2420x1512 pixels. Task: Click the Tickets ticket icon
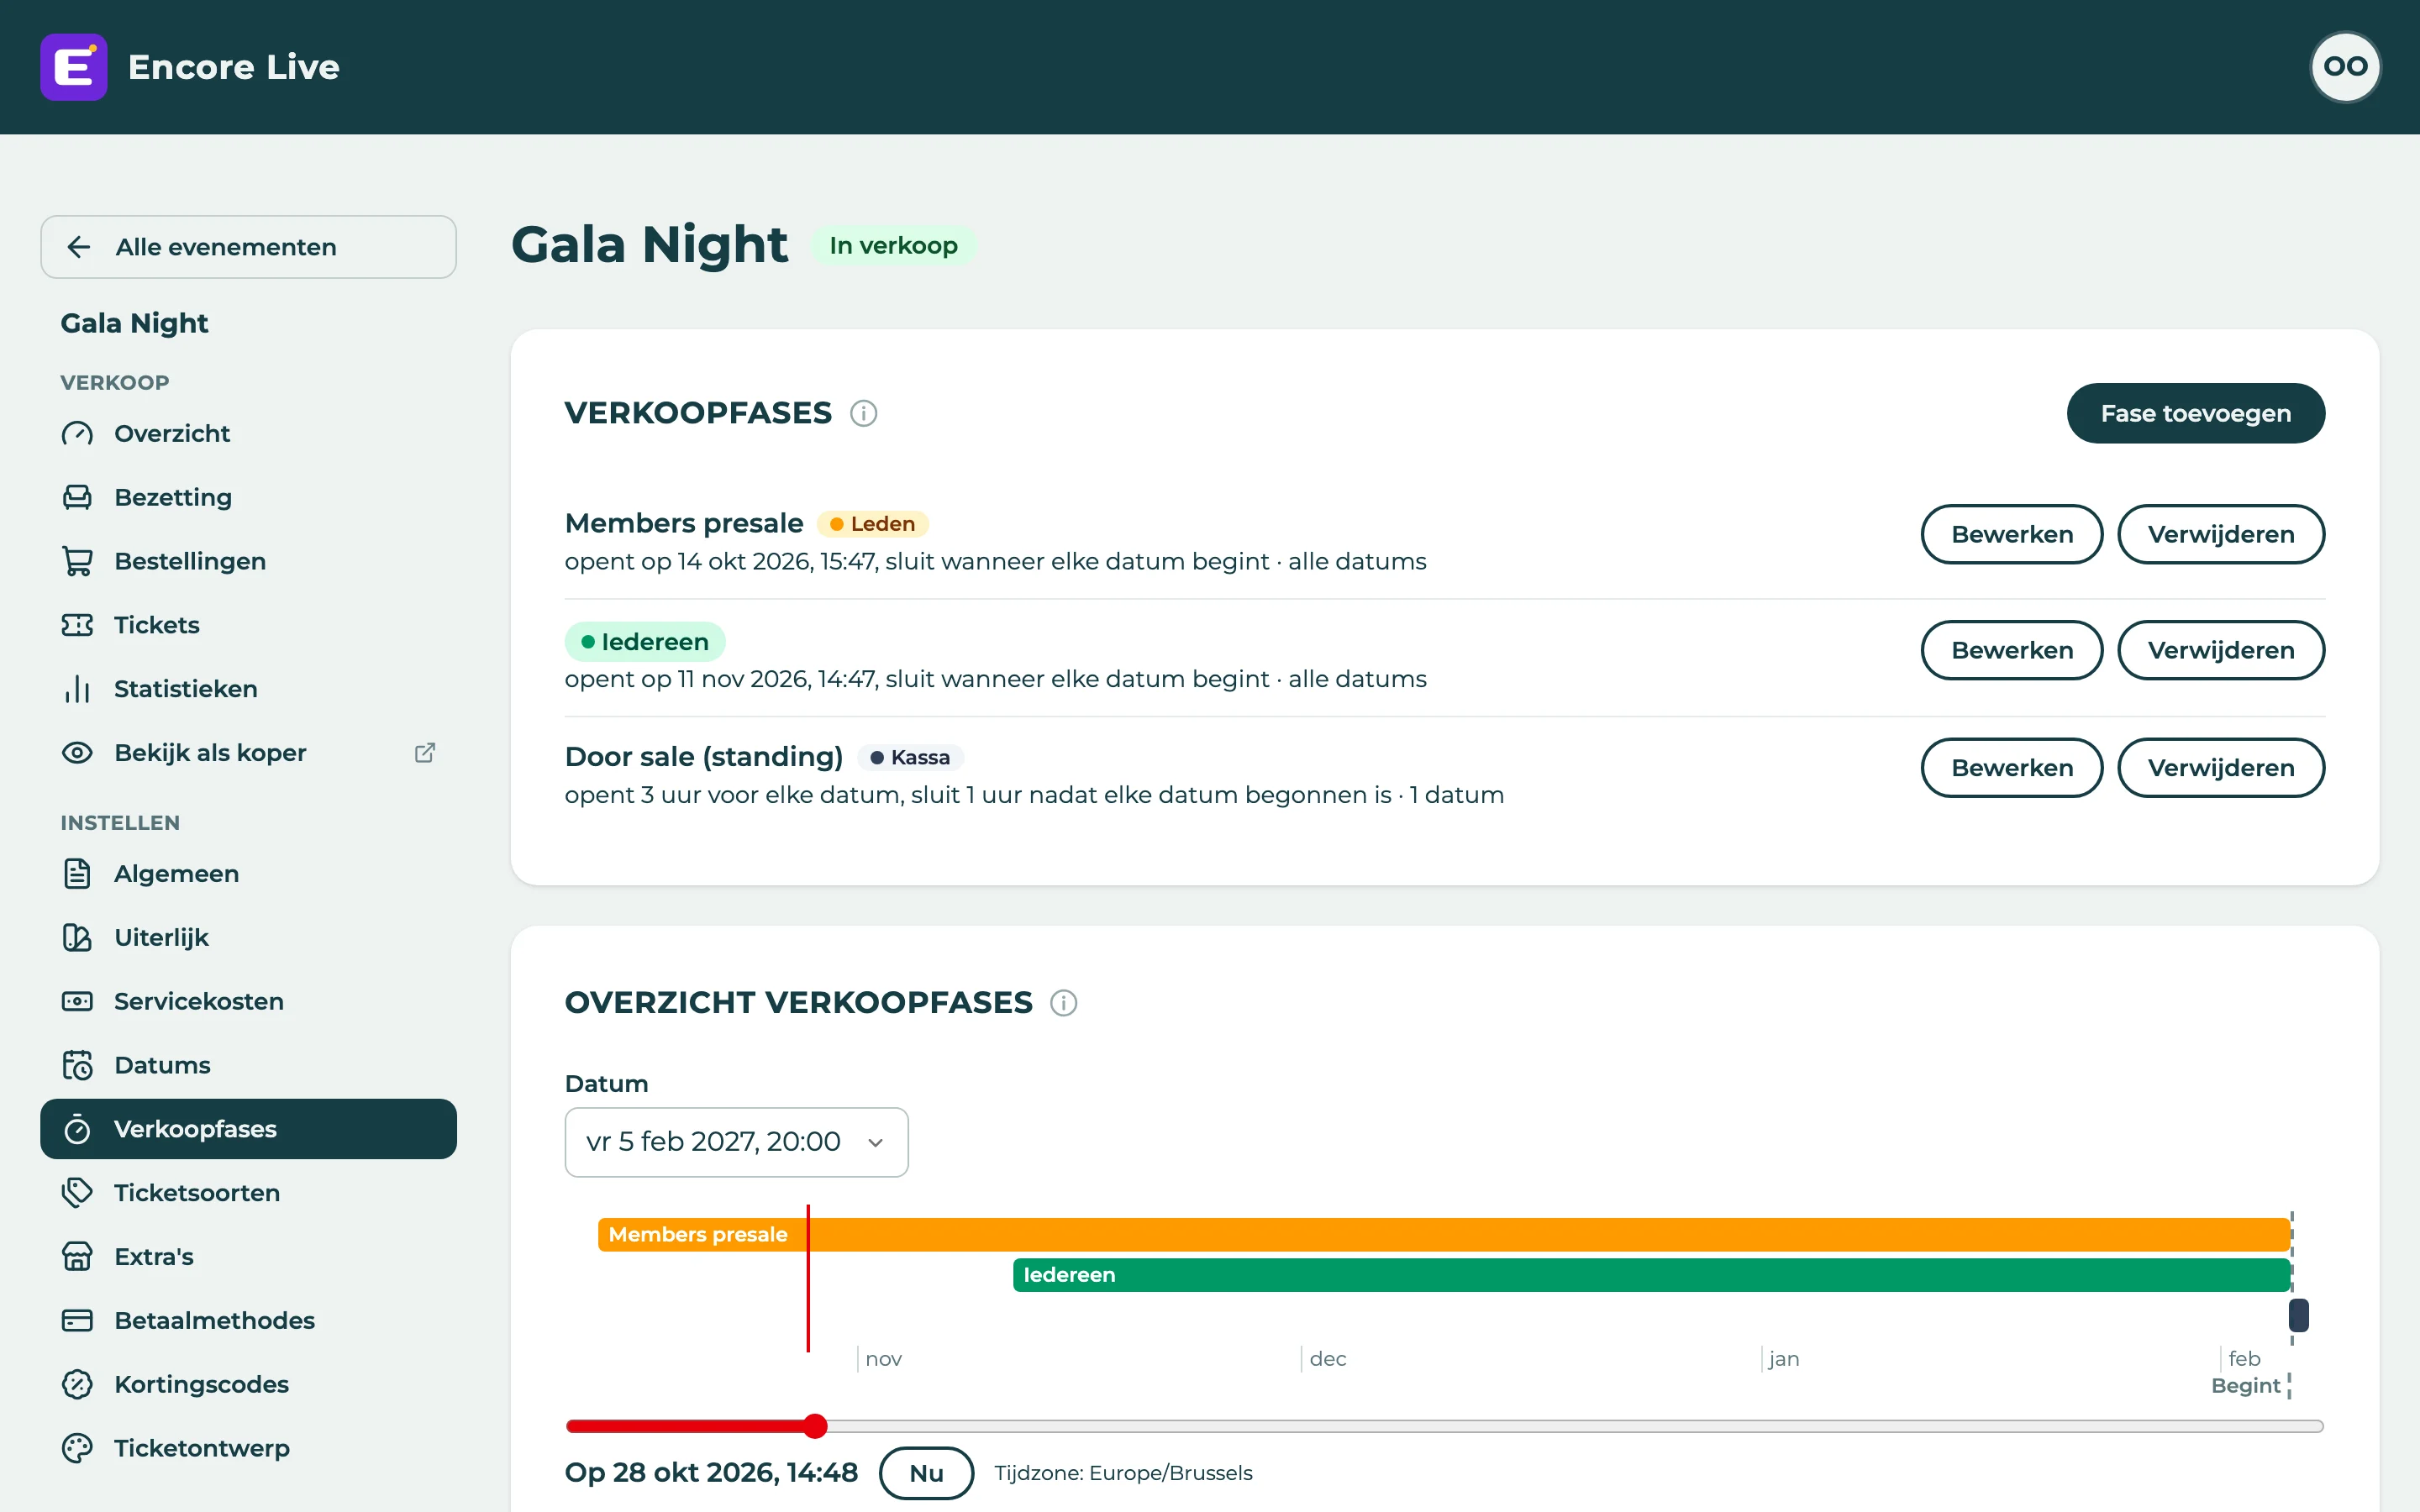point(77,625)
